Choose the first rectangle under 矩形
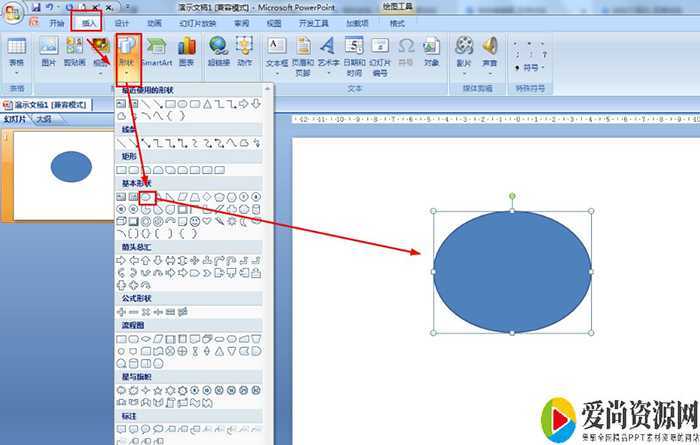Screen dimensions: 700x445 point(121,170)
